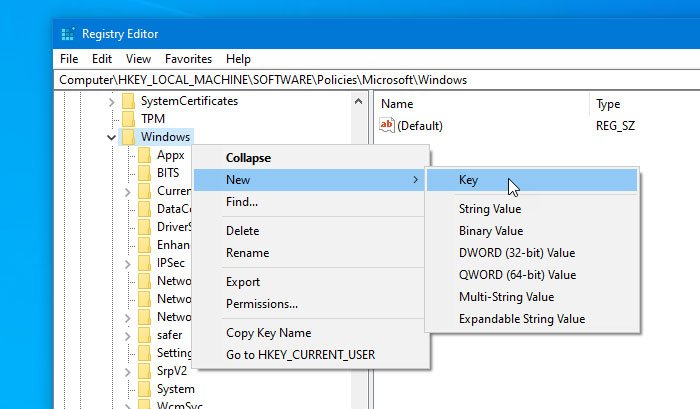This screenshot has width=700, height=409.
Task: Choose Delete in context menu
Action: click(309, 231)
